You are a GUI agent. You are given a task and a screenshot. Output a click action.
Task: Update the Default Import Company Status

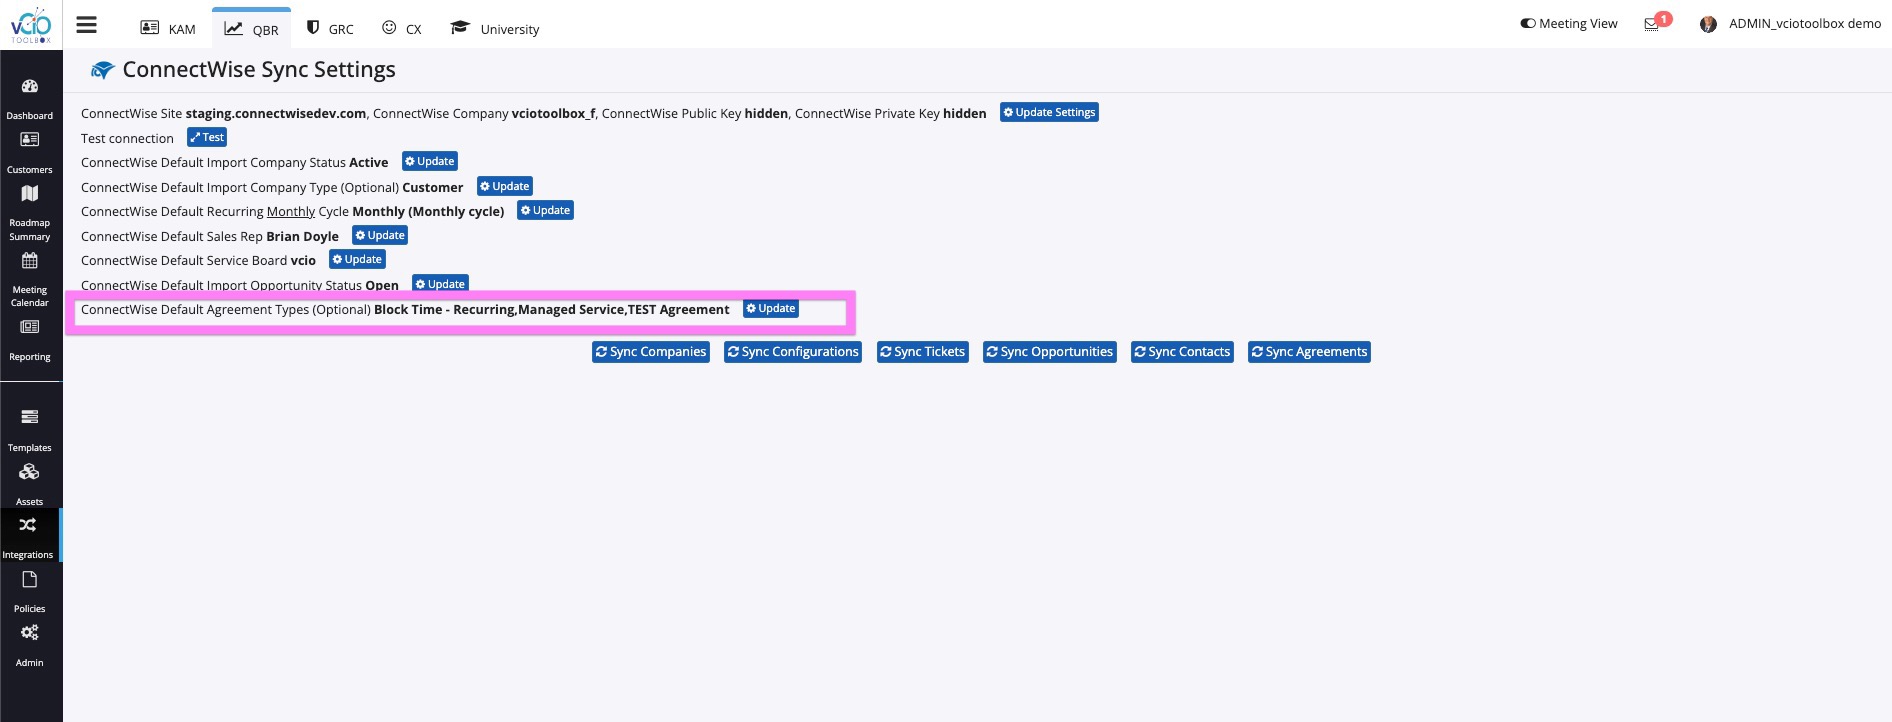coord(430,162)
